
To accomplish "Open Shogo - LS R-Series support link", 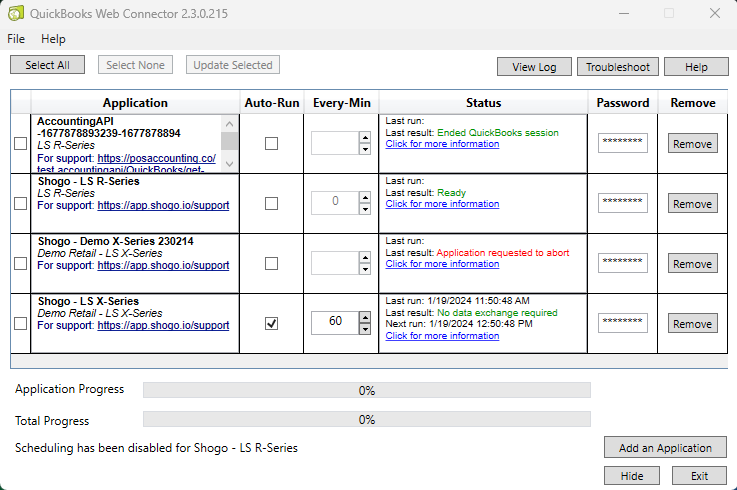I will point(163,205).
